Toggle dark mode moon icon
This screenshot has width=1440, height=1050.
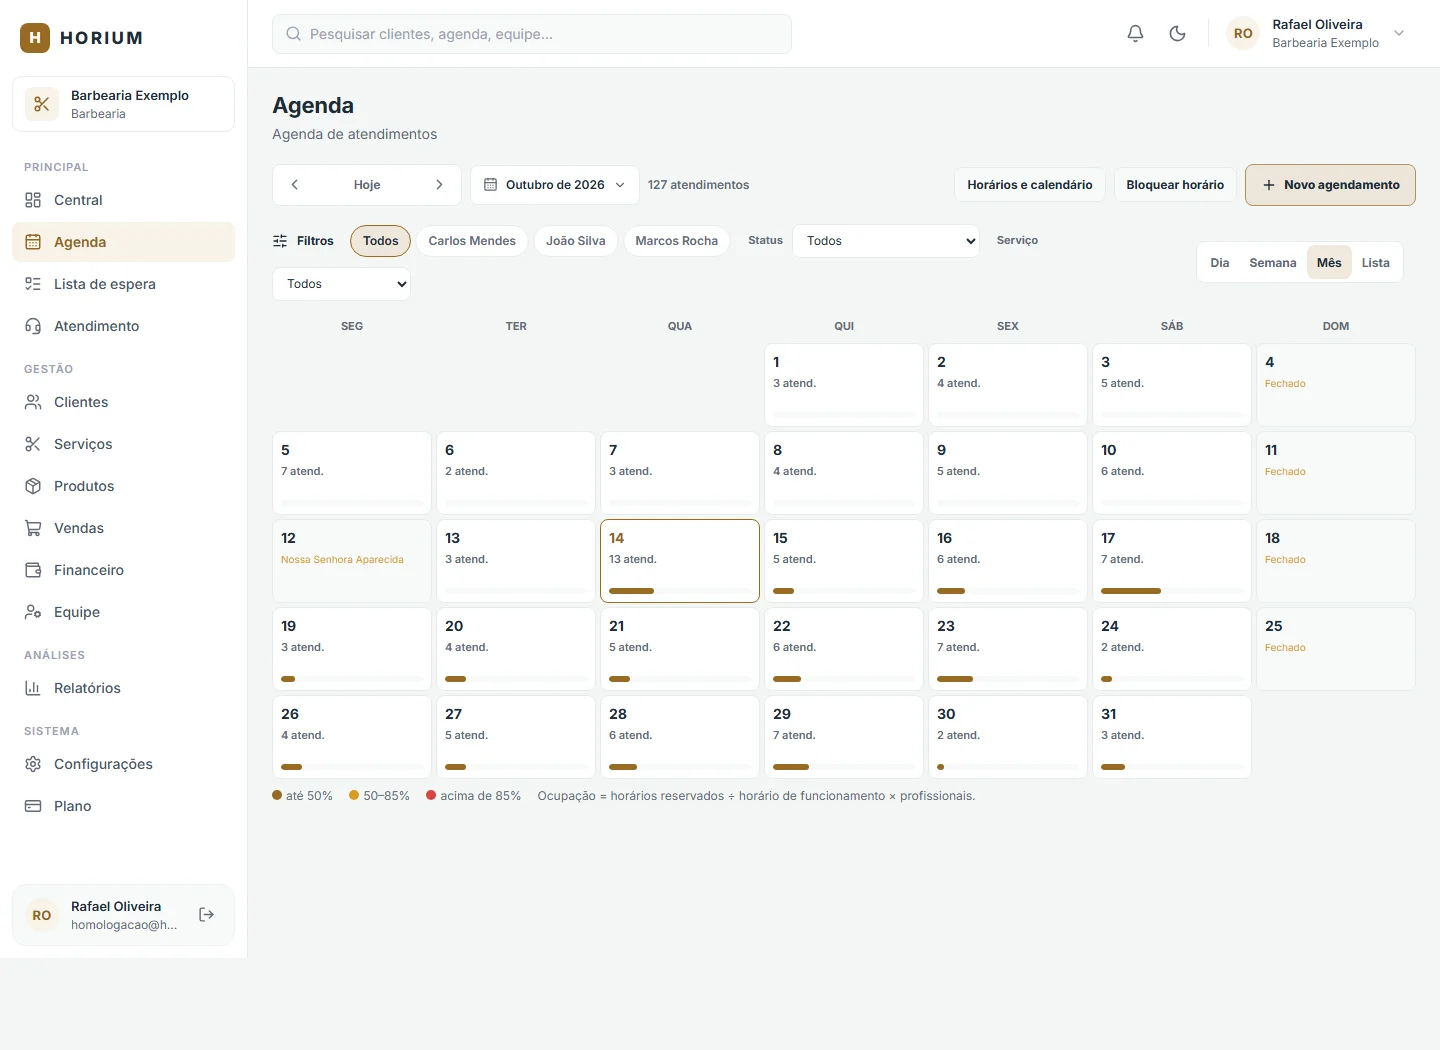[1177, 34]
